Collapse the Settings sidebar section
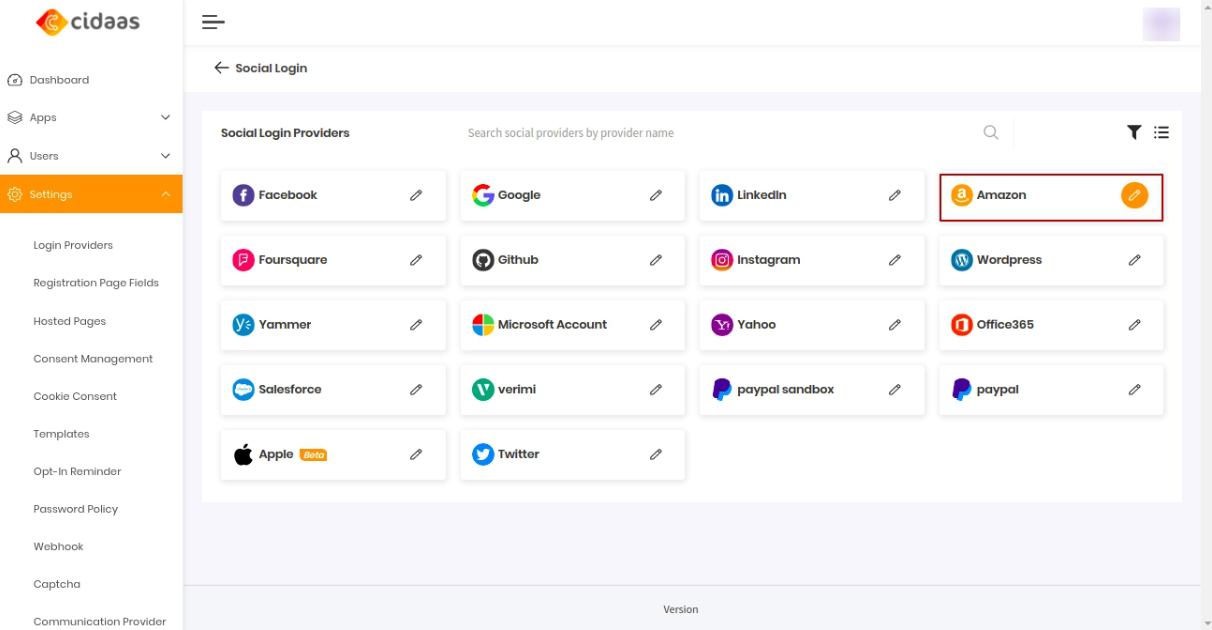Image resolution: width=1212 pixels, height=630 pixels. tap(165, 194)
